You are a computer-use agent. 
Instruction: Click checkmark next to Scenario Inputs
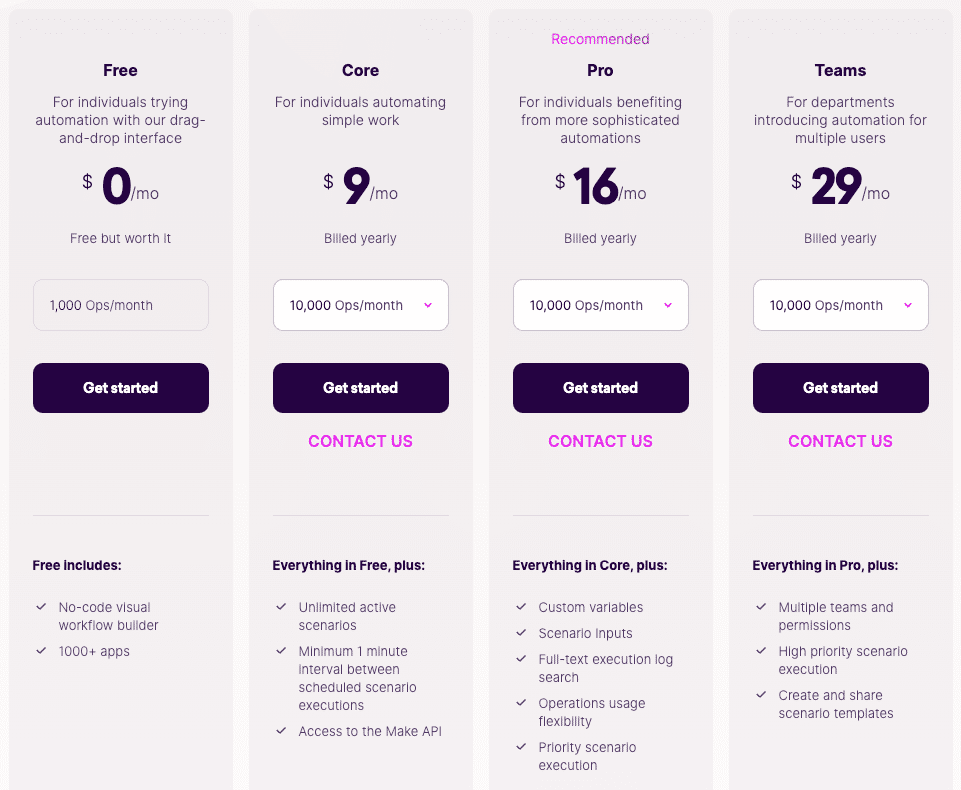[521, 633]
